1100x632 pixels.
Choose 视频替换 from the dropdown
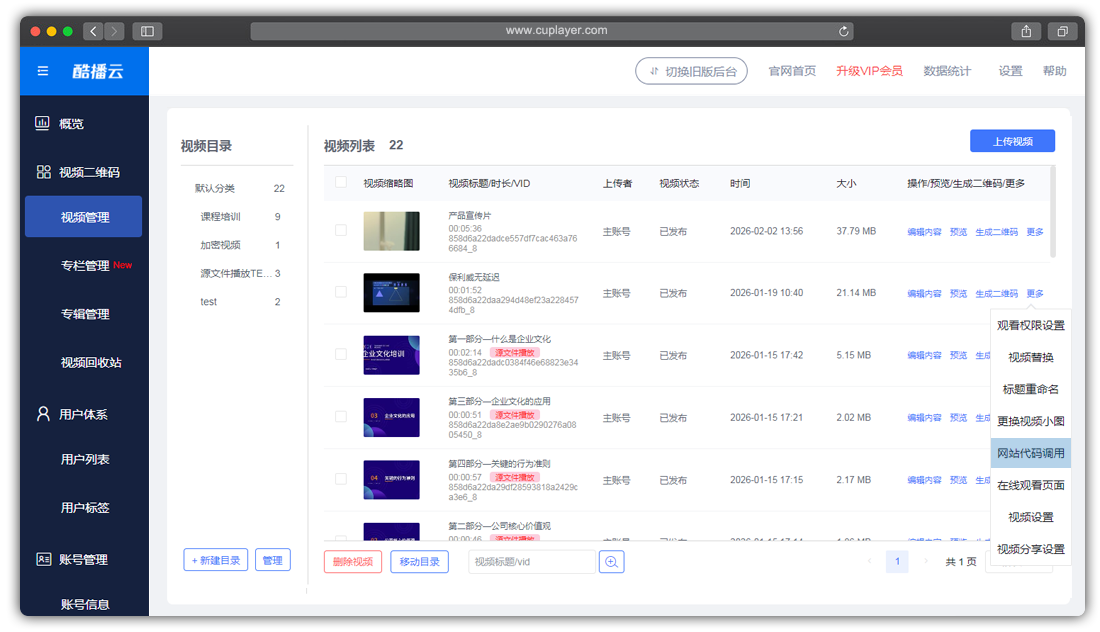click(1031, 357)
